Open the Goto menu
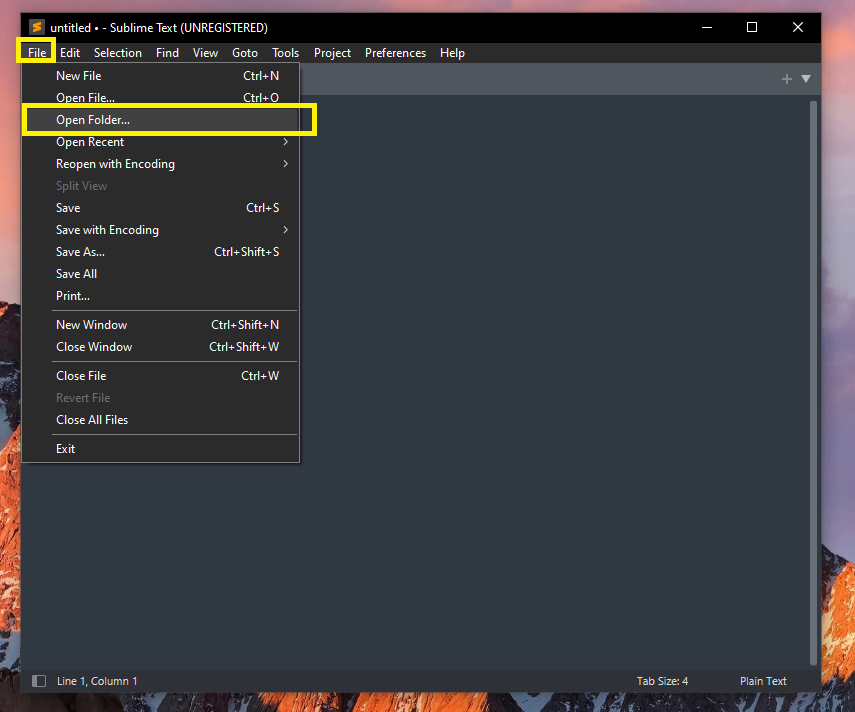This screenshot has width=855, height=712. coord(245,53)
